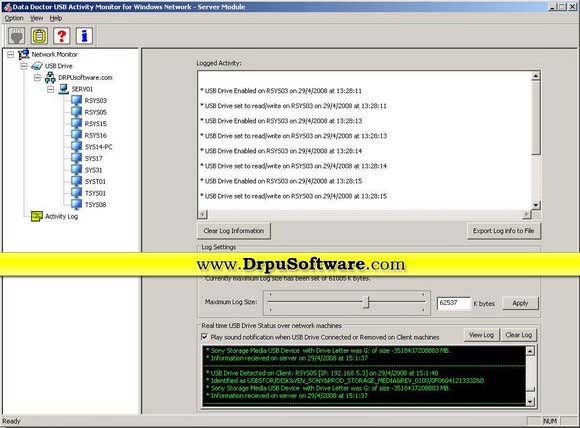
Task: Click the red question mark help icon
Action: (x=62, y=36)
